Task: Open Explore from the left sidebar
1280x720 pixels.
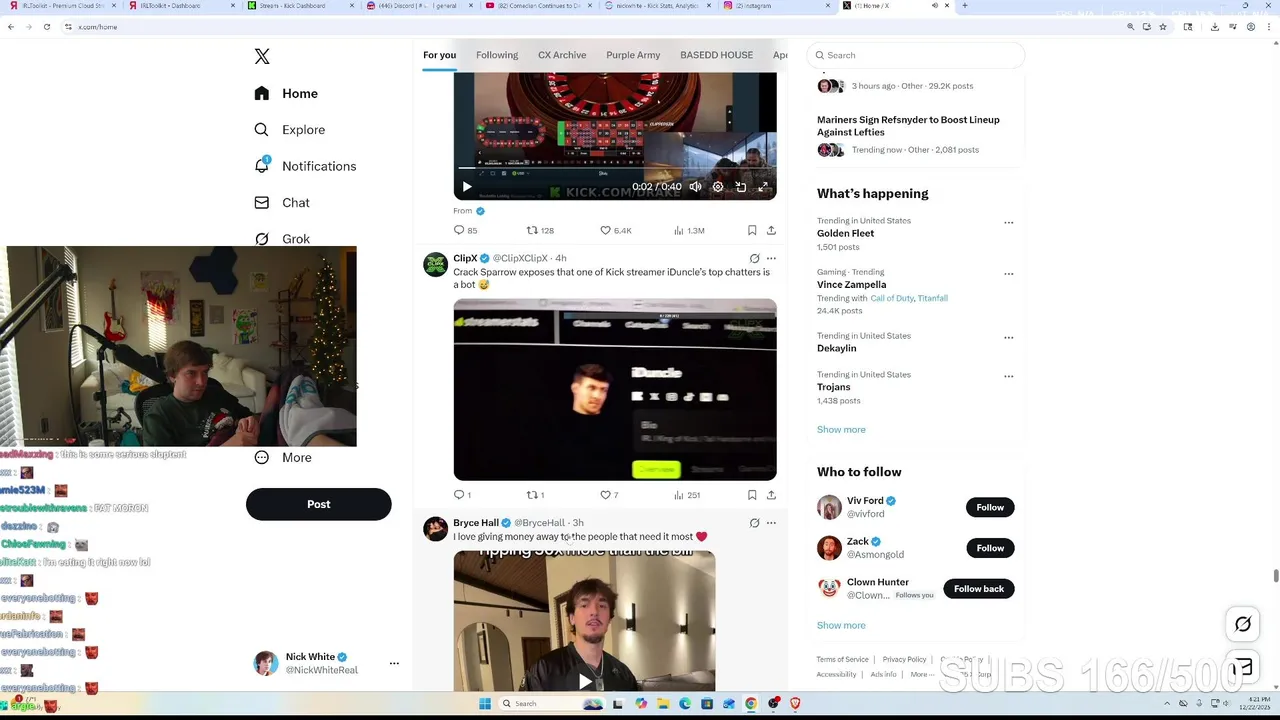Action: coord(289,130)
